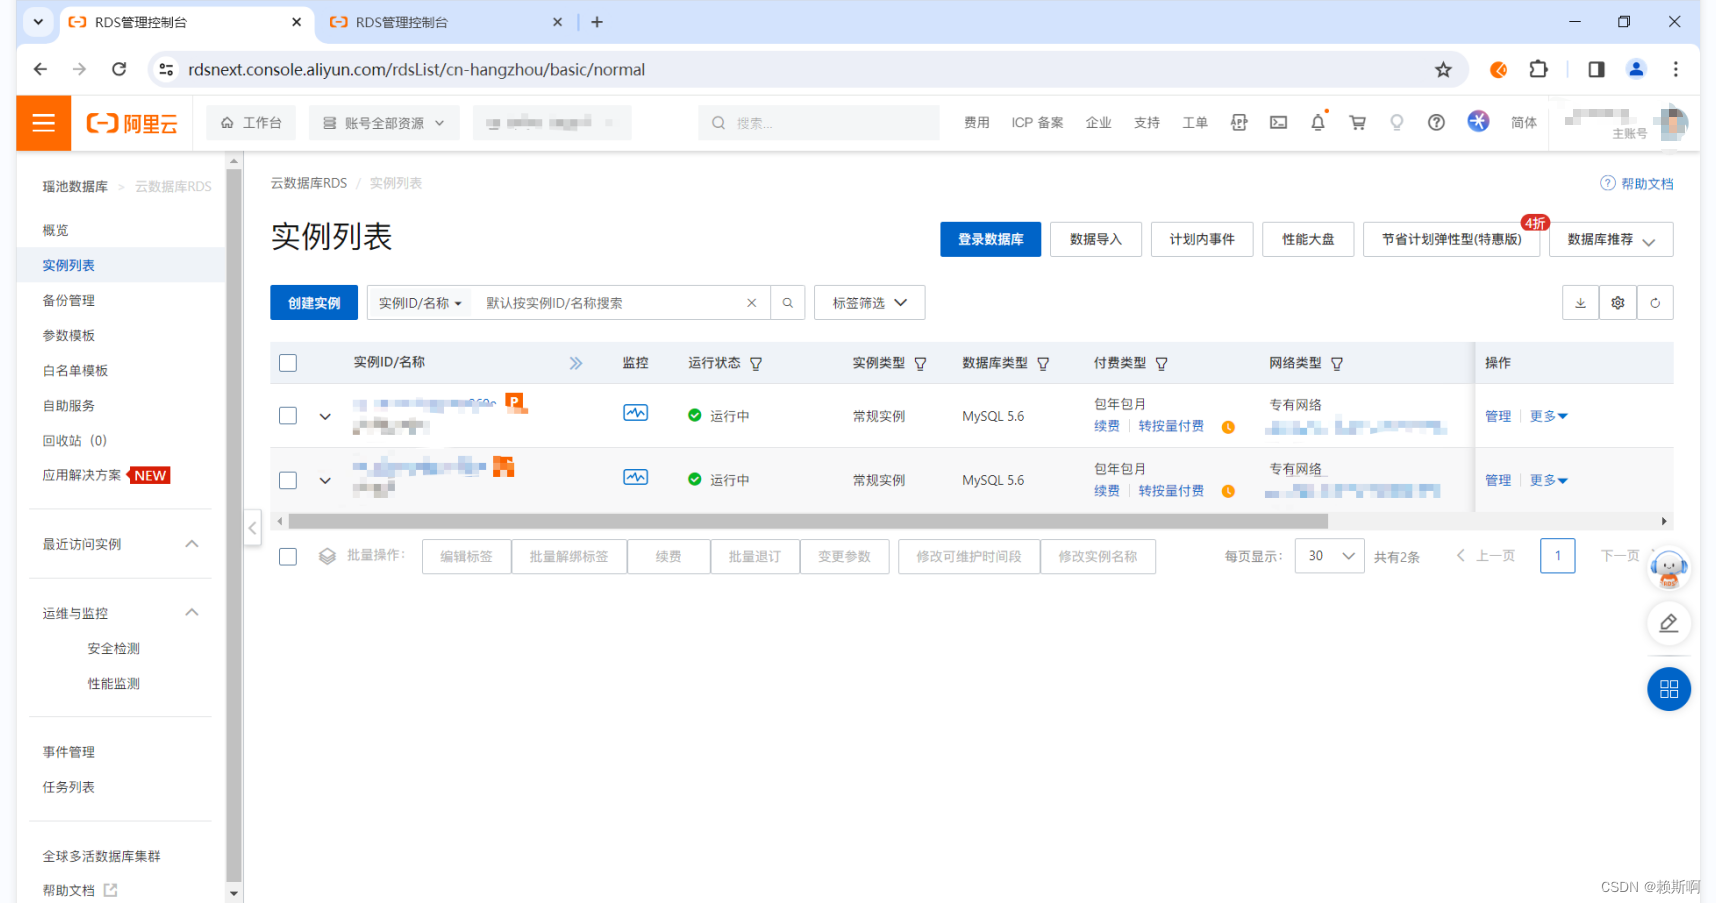Expand first instance row details chevron
The height and width of the screenshot is (903, 1716).
click(x=325, y=417)
